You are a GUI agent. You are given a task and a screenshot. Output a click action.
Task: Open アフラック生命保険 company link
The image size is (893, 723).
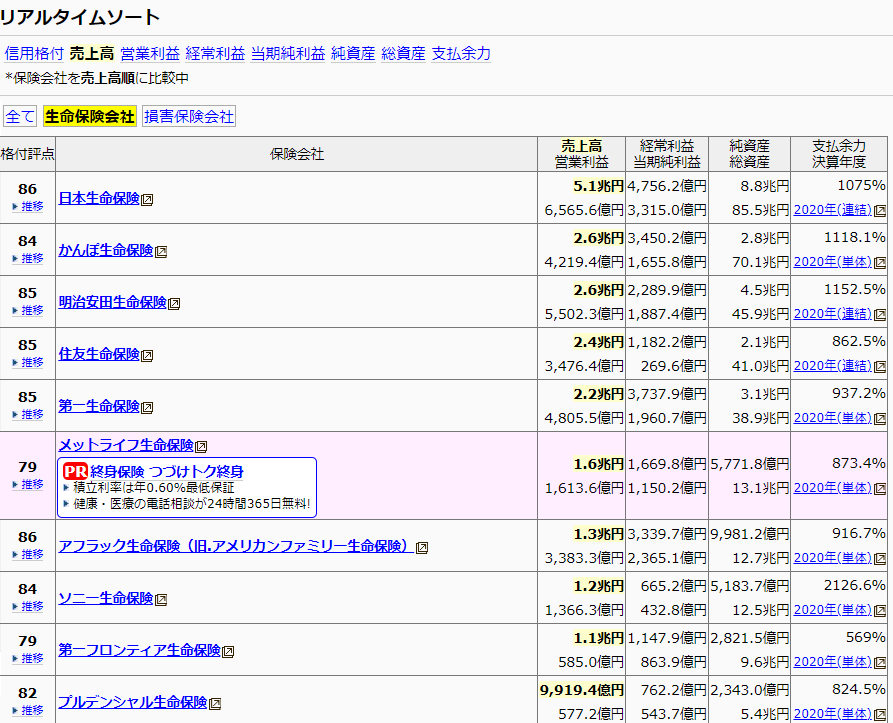tap(236, 546)
